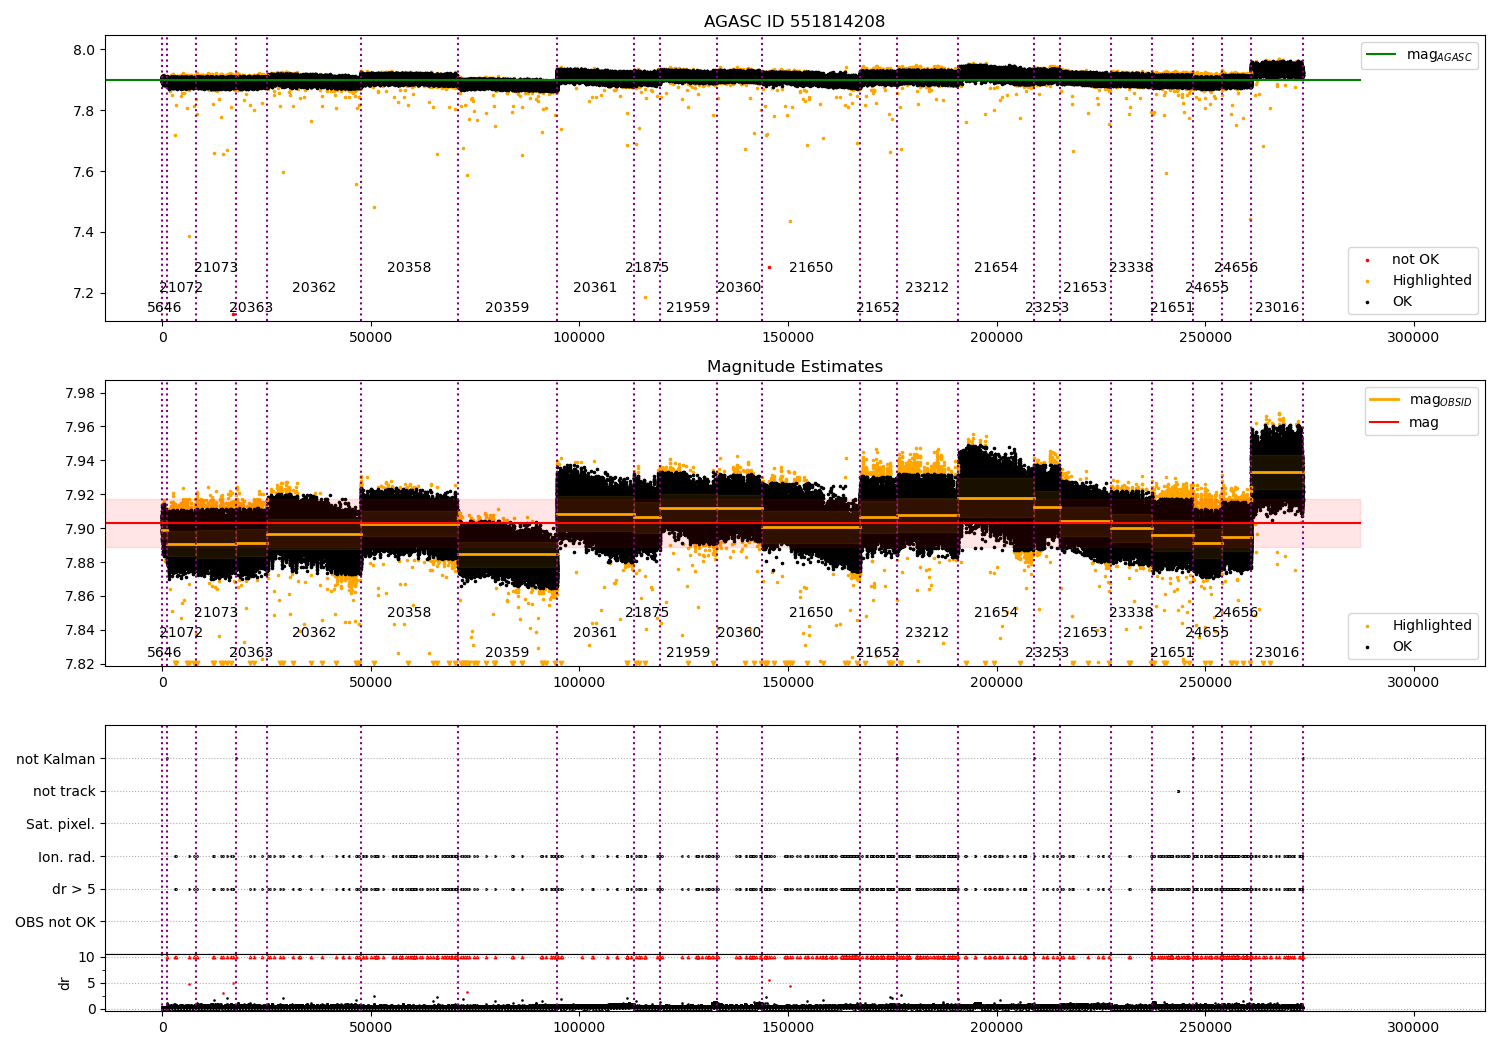The width and height of the screenshot is (1500, 1050).
Task: Select obsid 23338 in Magnitude Estimates plot
Action: [x=1131, y=613]
